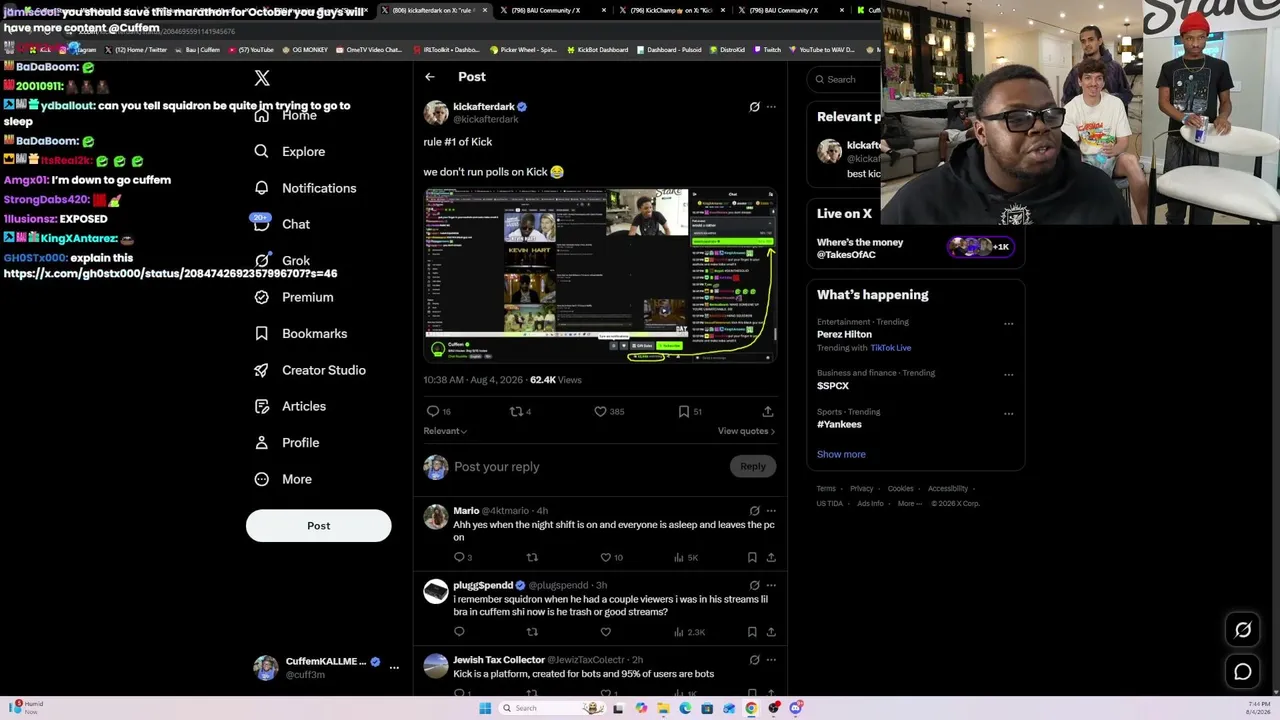1280x720 pixels.
Task: Open Terms link in footer
Action: click(x=826, y=489)
